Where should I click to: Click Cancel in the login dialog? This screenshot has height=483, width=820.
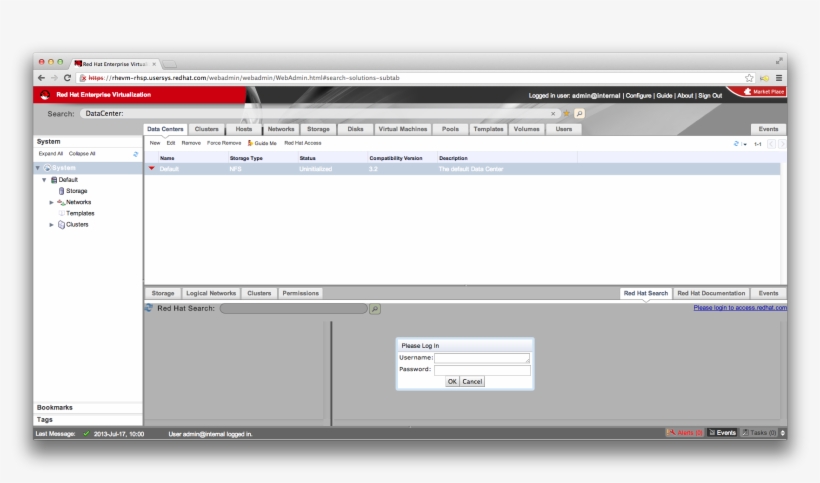pyautogui.click(x=472, y=382)
